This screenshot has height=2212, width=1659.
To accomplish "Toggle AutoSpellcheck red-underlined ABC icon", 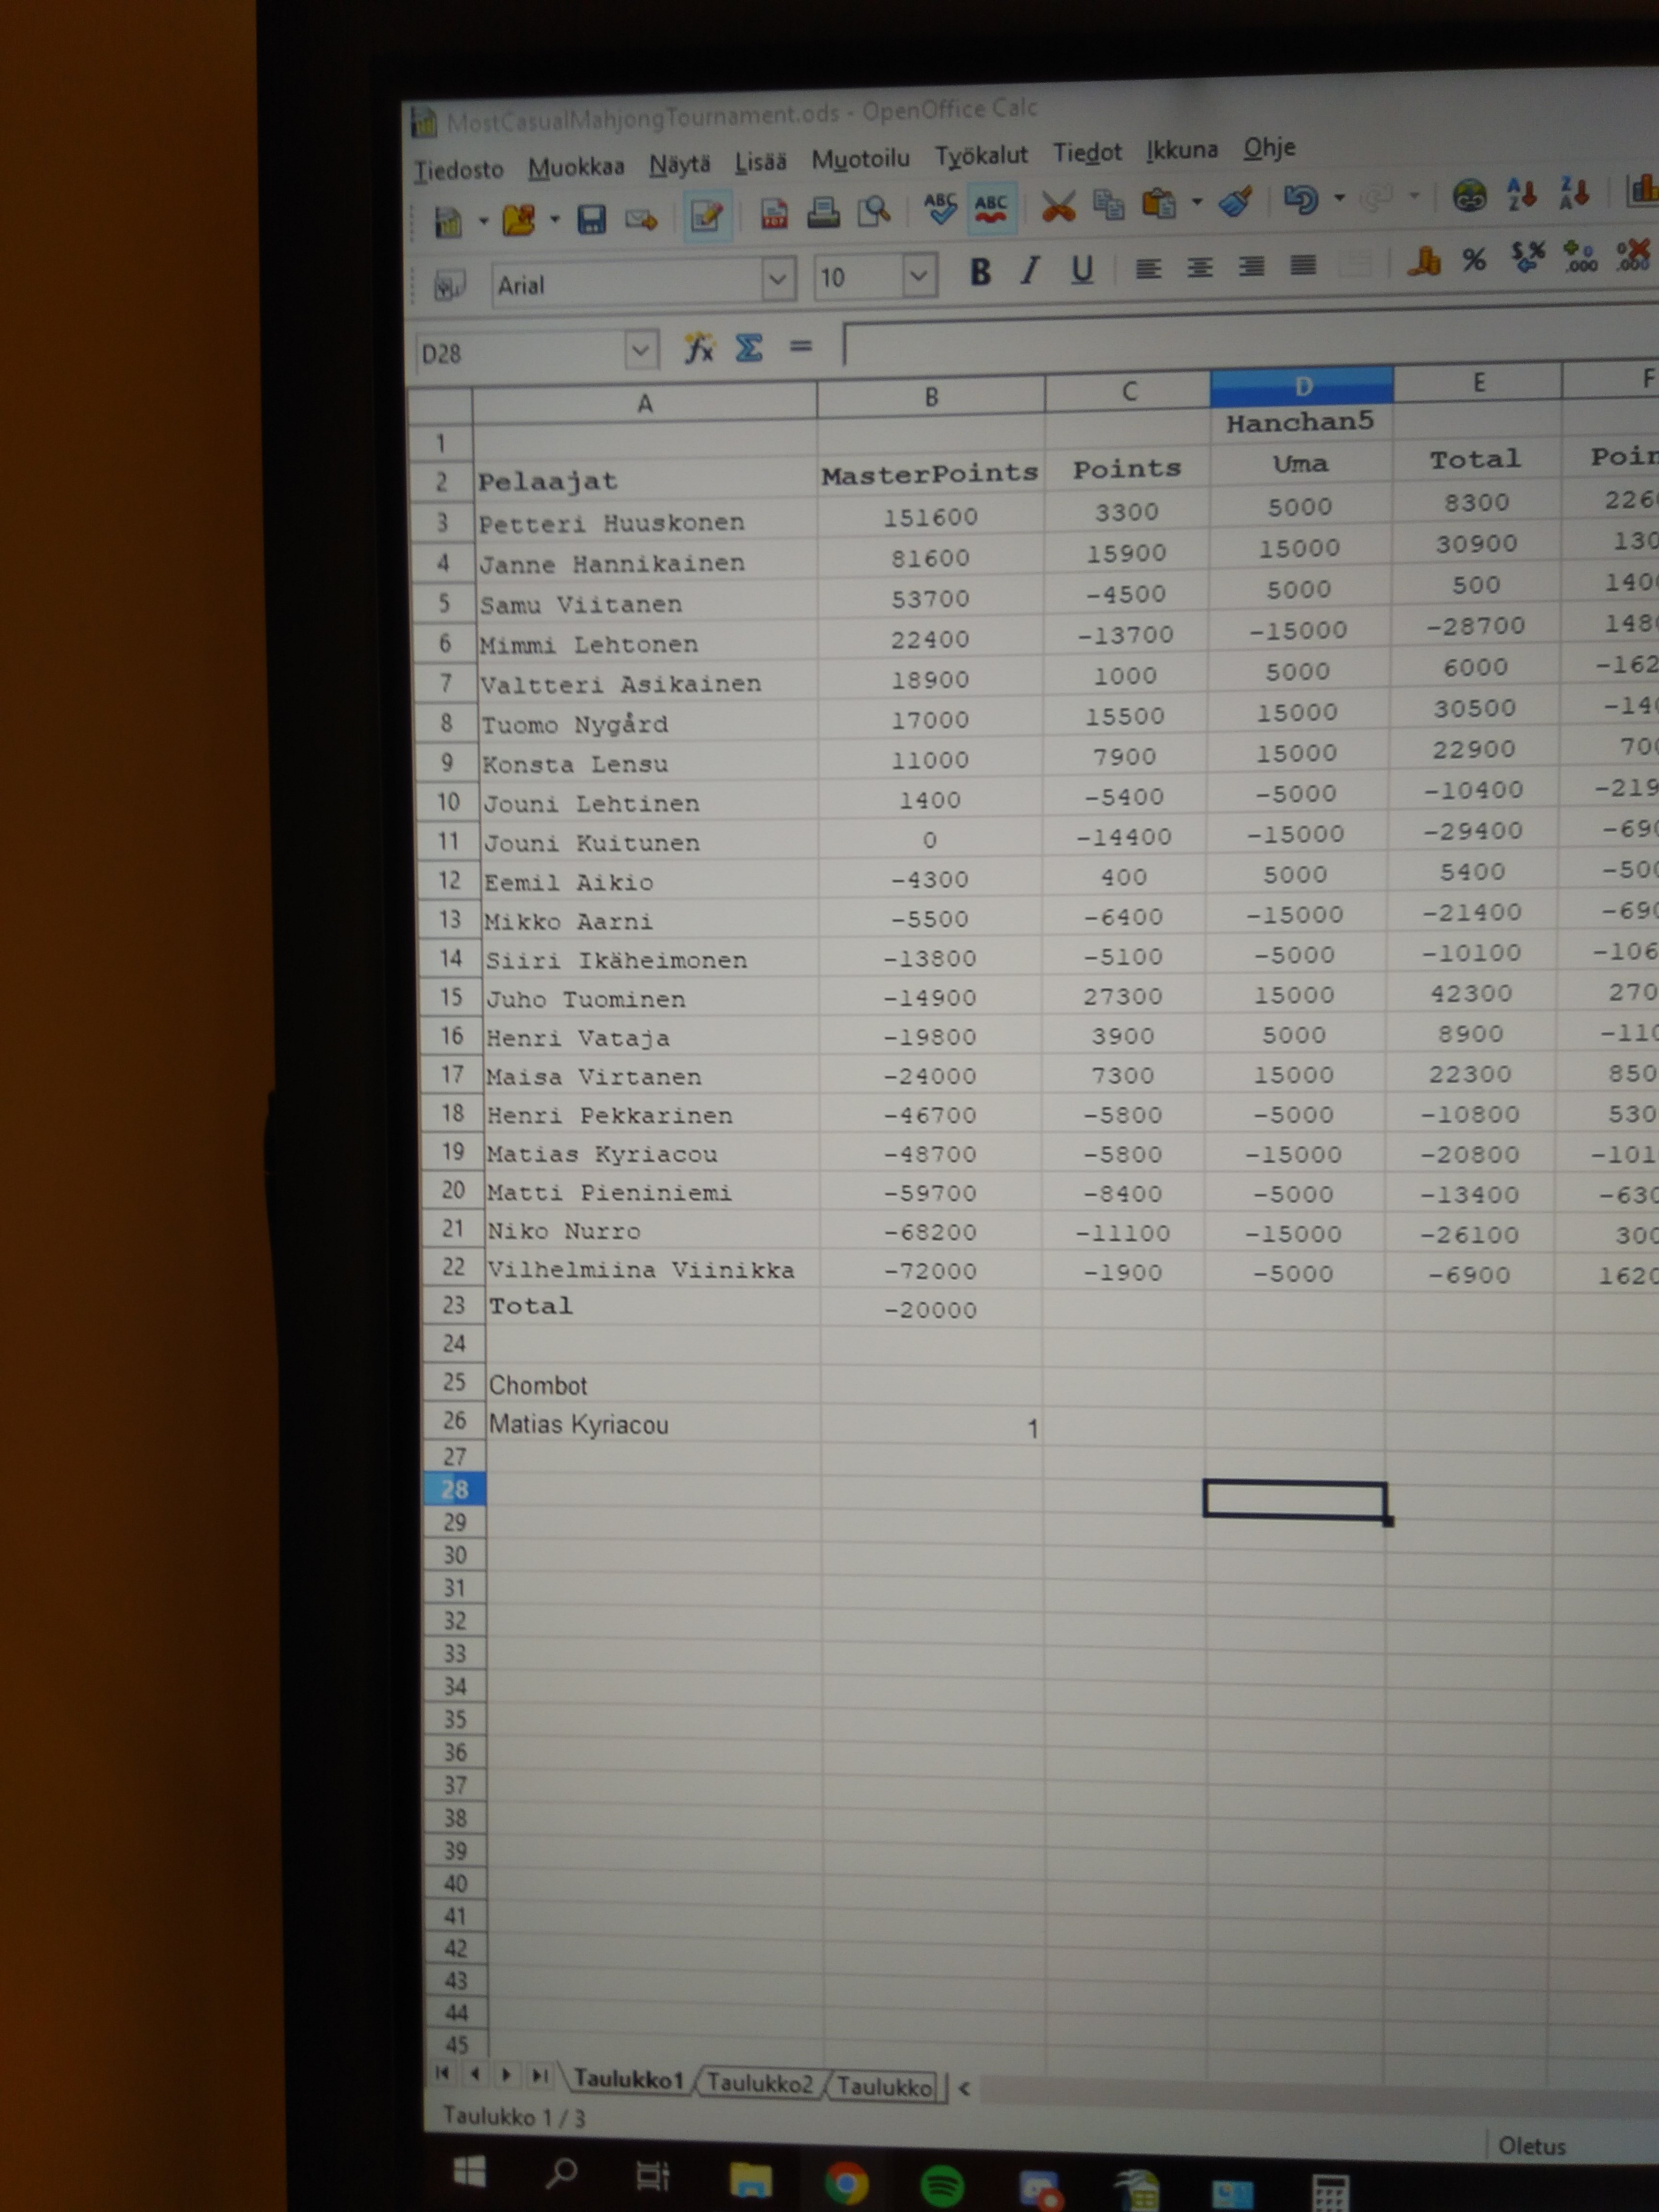I will [x=991, y=207].
